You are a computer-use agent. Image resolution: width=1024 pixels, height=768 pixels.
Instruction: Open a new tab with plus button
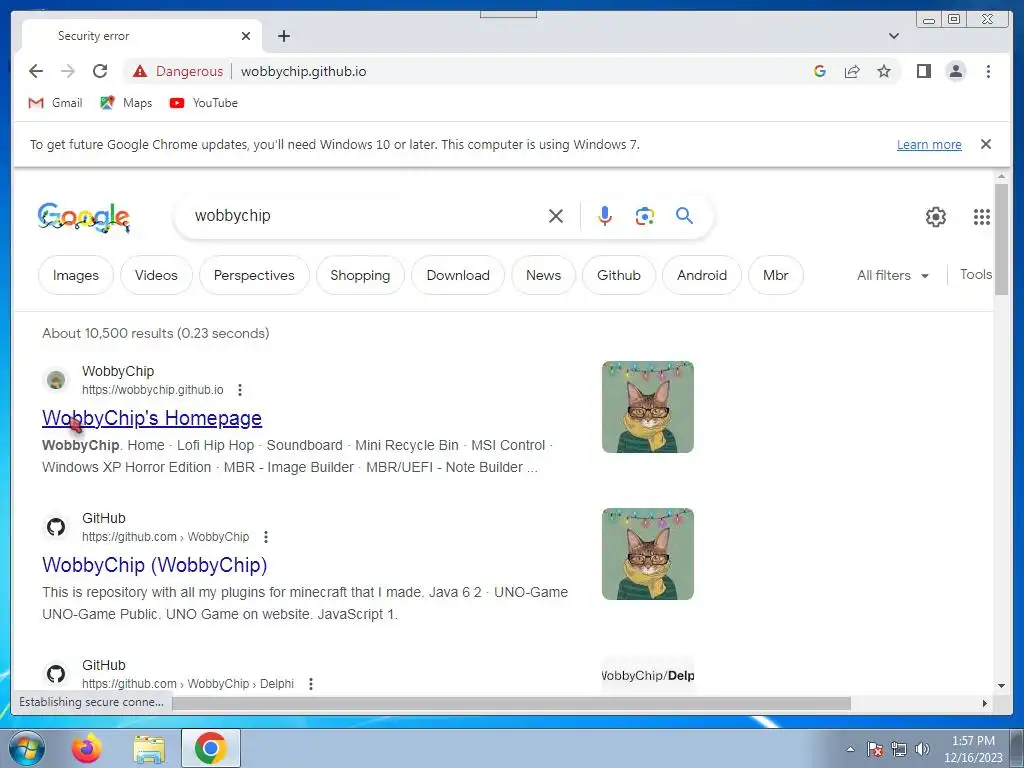tap(283, 36)
